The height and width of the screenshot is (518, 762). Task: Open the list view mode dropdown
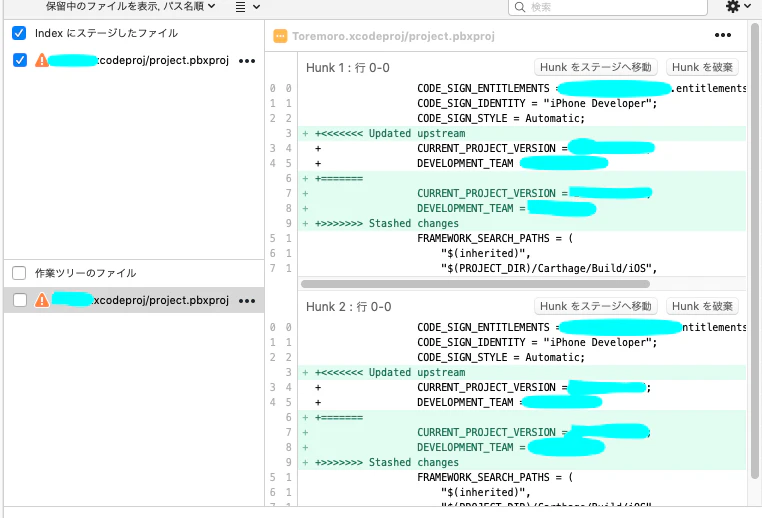click(248, 7)
